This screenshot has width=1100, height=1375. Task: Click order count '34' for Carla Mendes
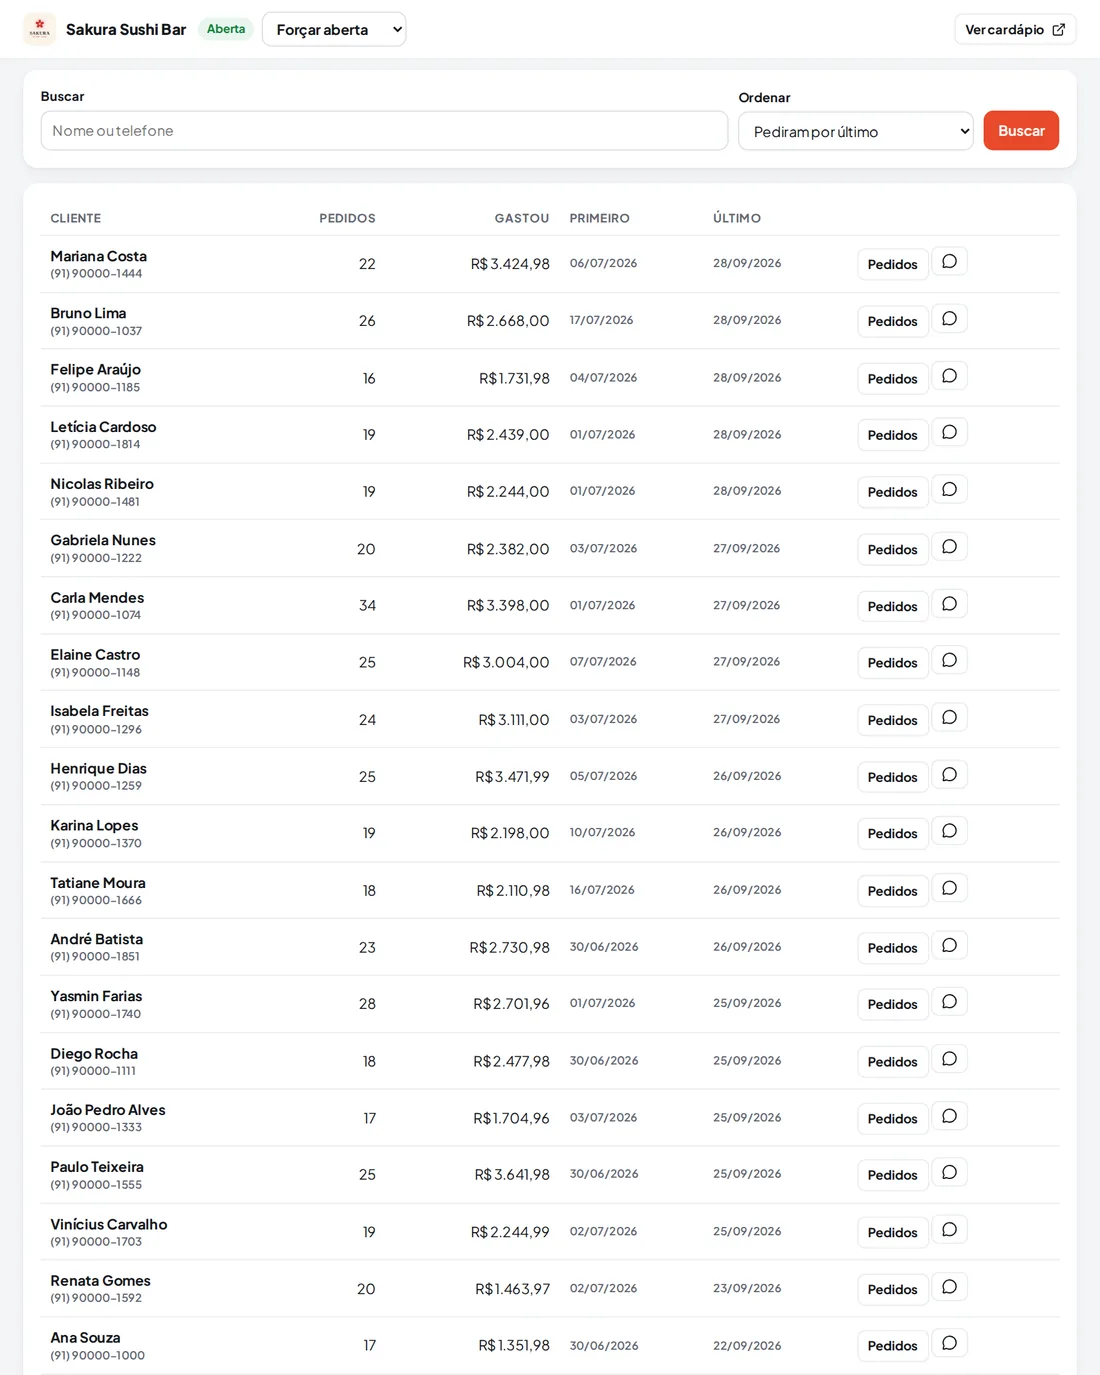coord(367,605)
